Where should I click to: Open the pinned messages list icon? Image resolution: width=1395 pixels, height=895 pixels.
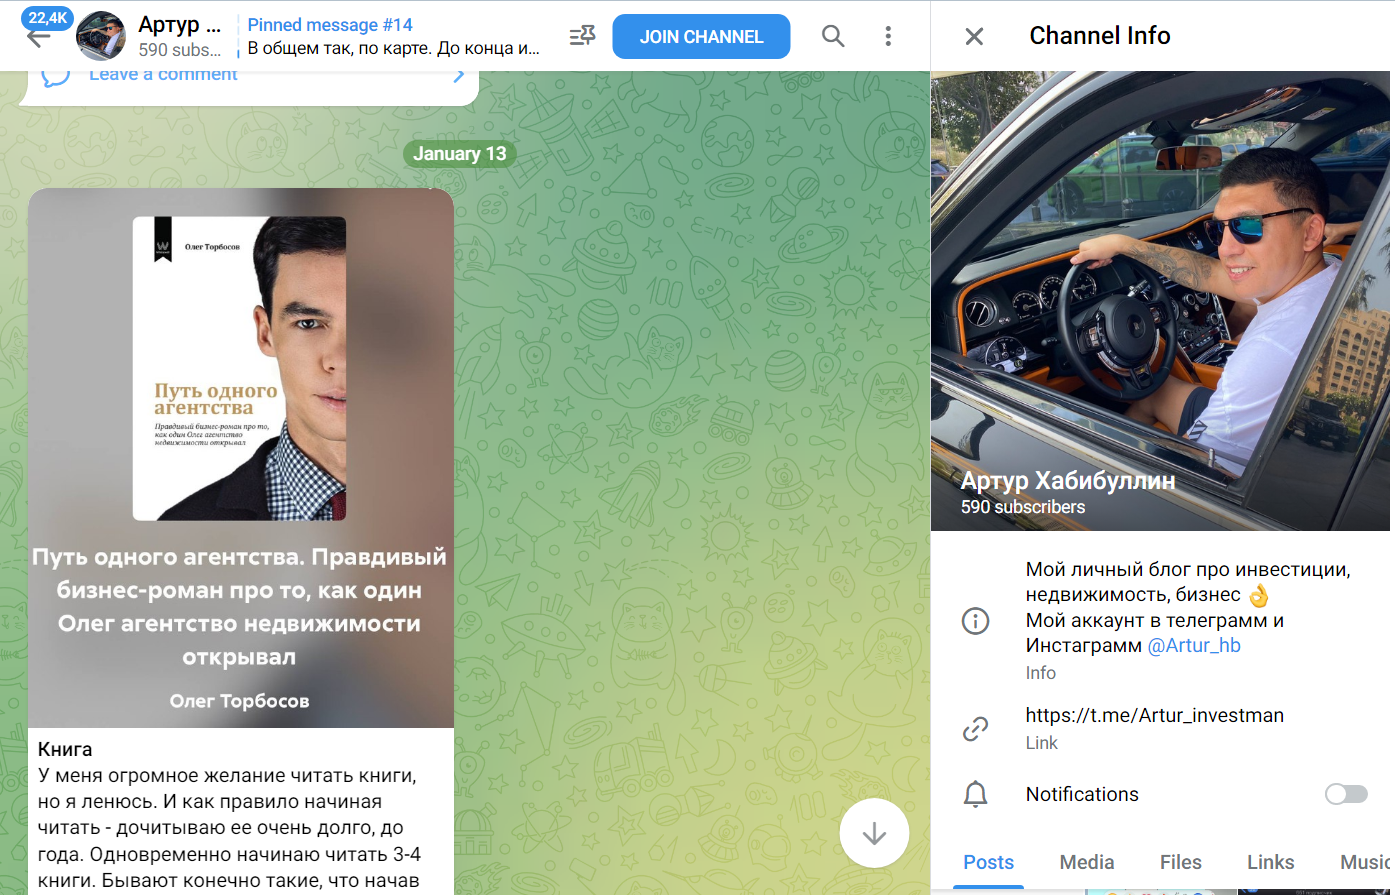(582, 36)
